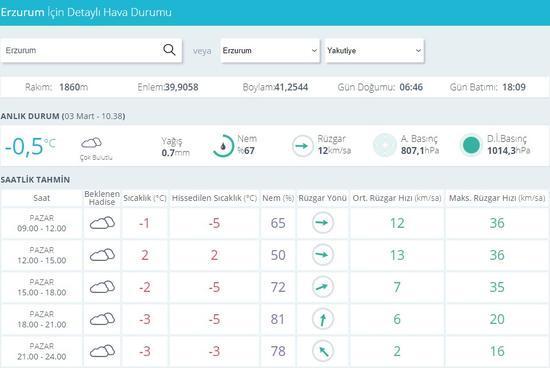550x368 pixels.
Task: Click the Ort. Rüzgar Hızı column header
Action: click(397, 198)
